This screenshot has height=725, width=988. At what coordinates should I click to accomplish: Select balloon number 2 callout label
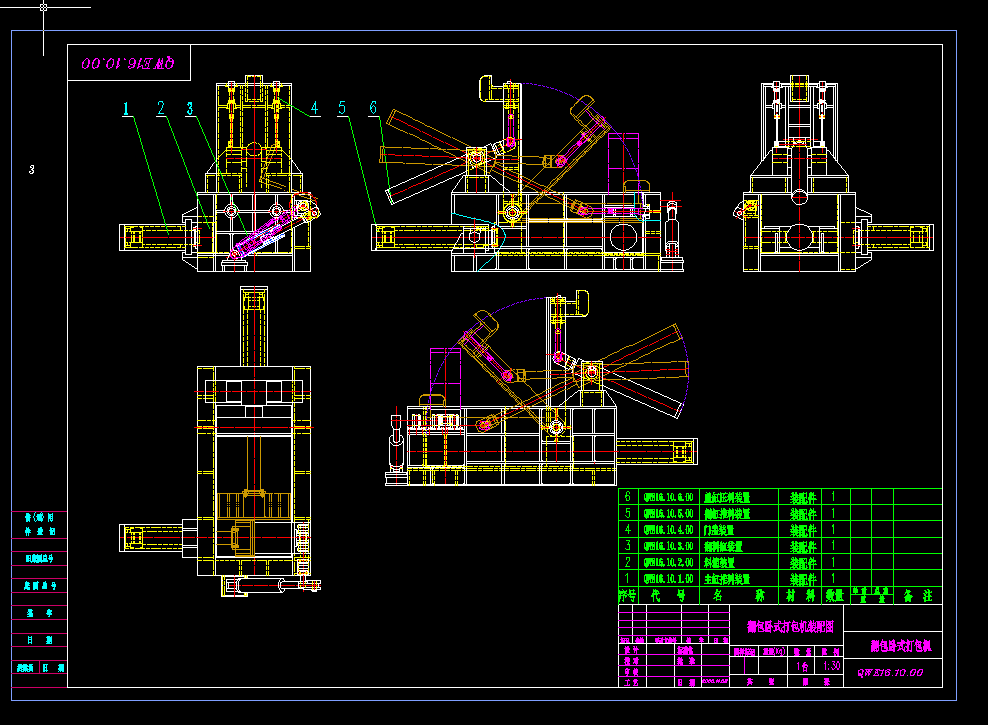click(161, 108)
